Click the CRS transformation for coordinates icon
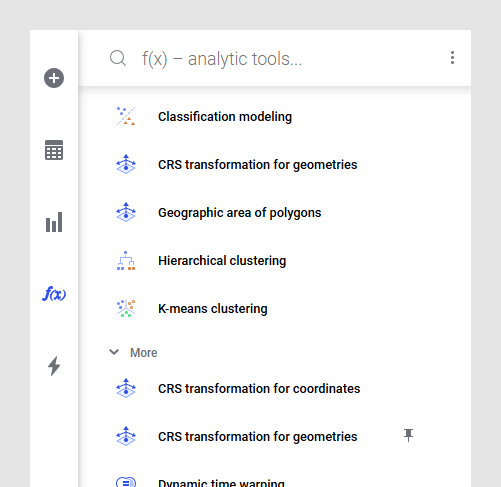The height and width of the screenshot is (487, 501). coord(126,388)
